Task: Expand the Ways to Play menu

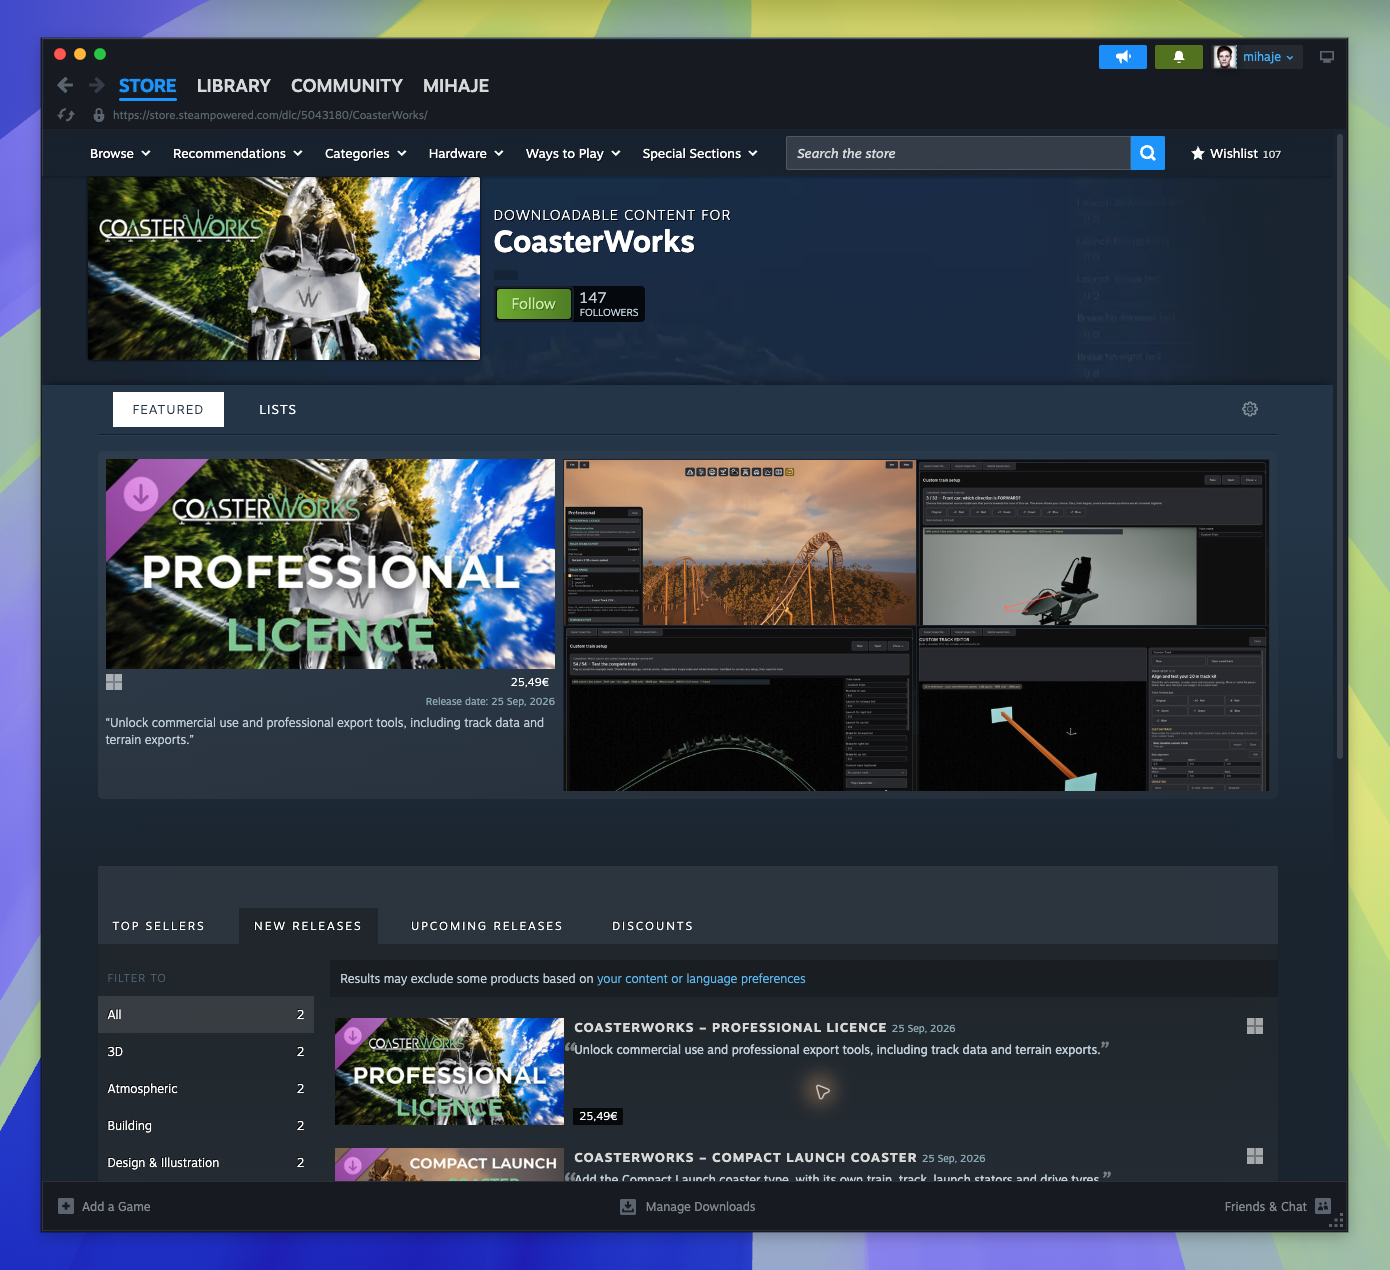Action: point(573,153)
